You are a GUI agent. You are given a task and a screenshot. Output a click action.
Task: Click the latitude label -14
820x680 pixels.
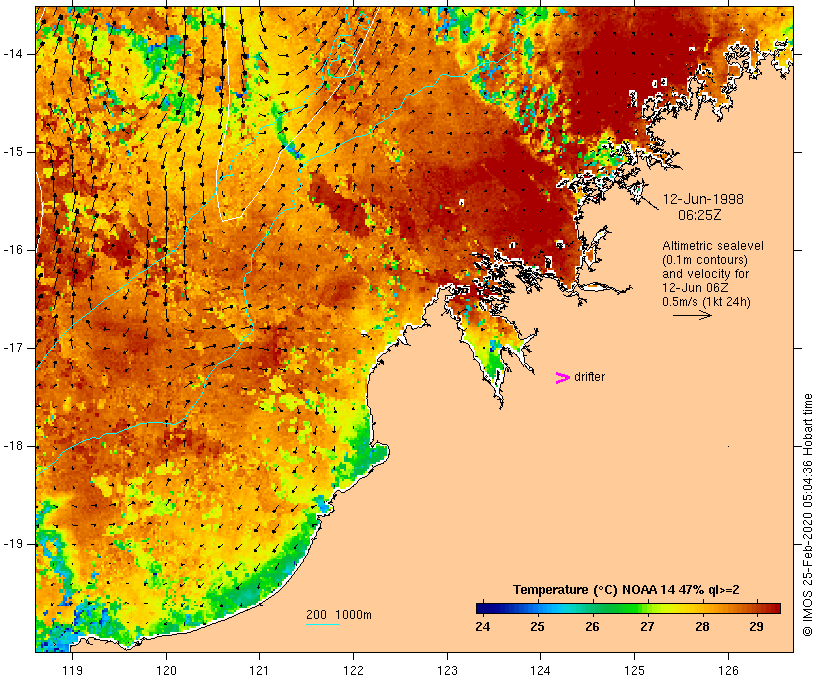pos(13,54)
